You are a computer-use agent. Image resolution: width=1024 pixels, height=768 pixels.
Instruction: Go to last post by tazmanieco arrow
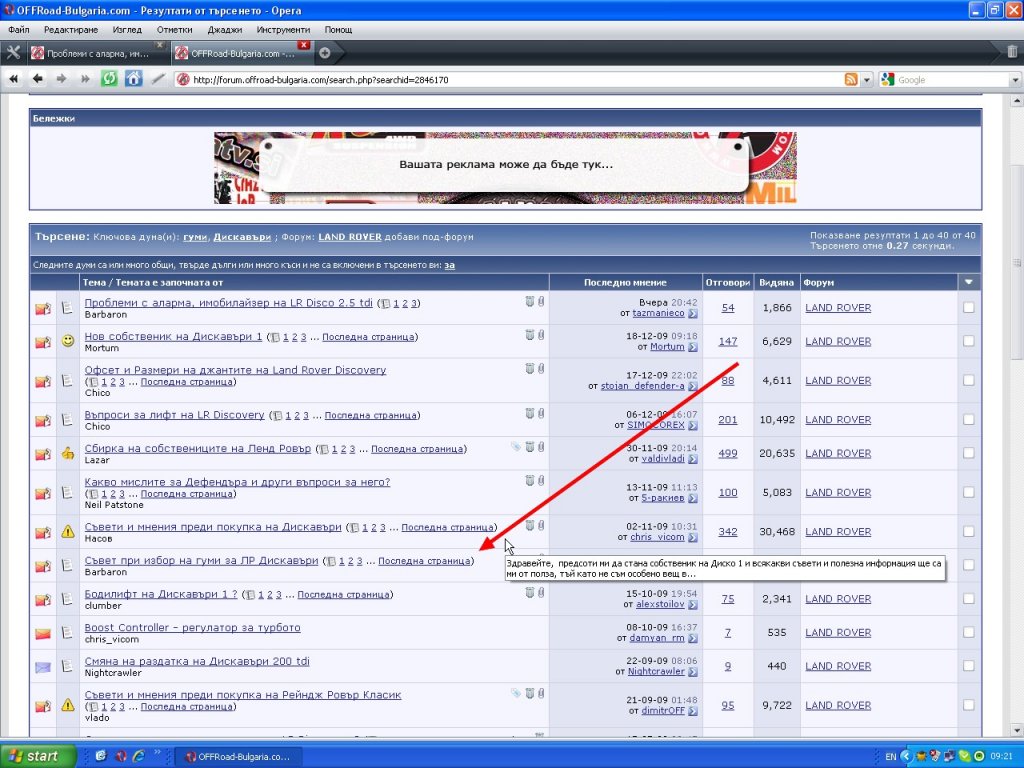(x=692, y=313)
